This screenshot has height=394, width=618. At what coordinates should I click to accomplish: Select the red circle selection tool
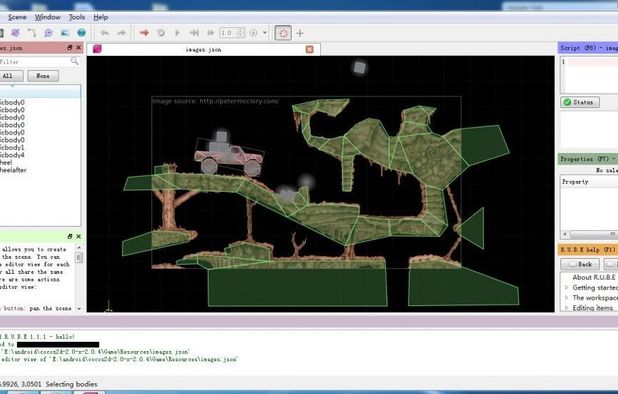tap(283, 33)
